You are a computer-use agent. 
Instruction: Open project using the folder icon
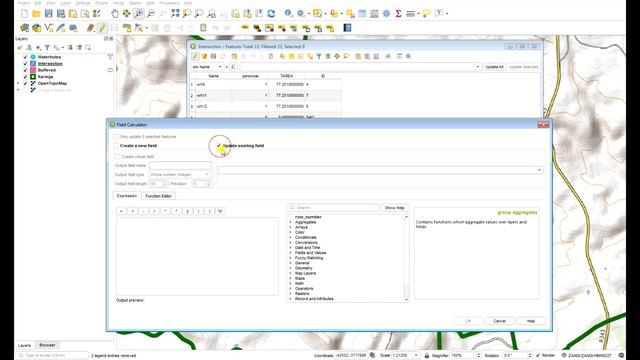[36, 13]
